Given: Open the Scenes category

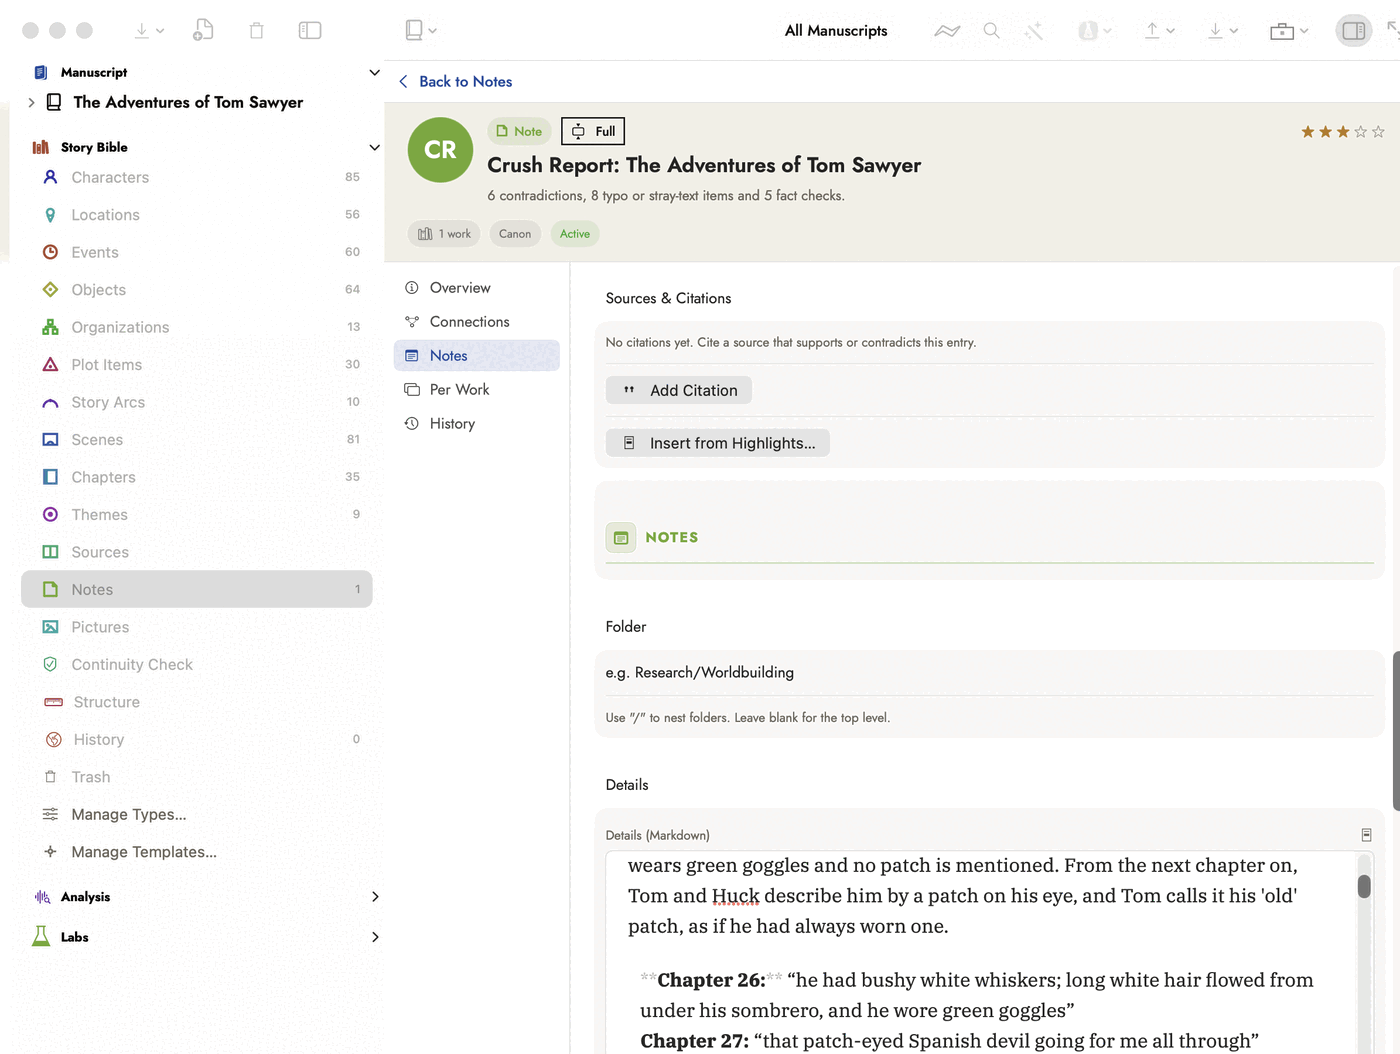Looking at the screenshot, I should [x=196, y=440].
